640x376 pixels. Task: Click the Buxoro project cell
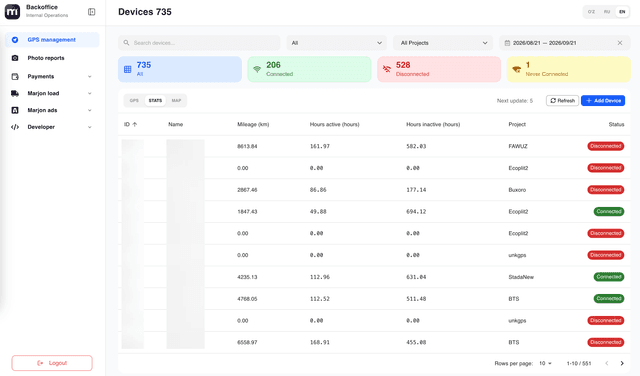pos(517,190)
